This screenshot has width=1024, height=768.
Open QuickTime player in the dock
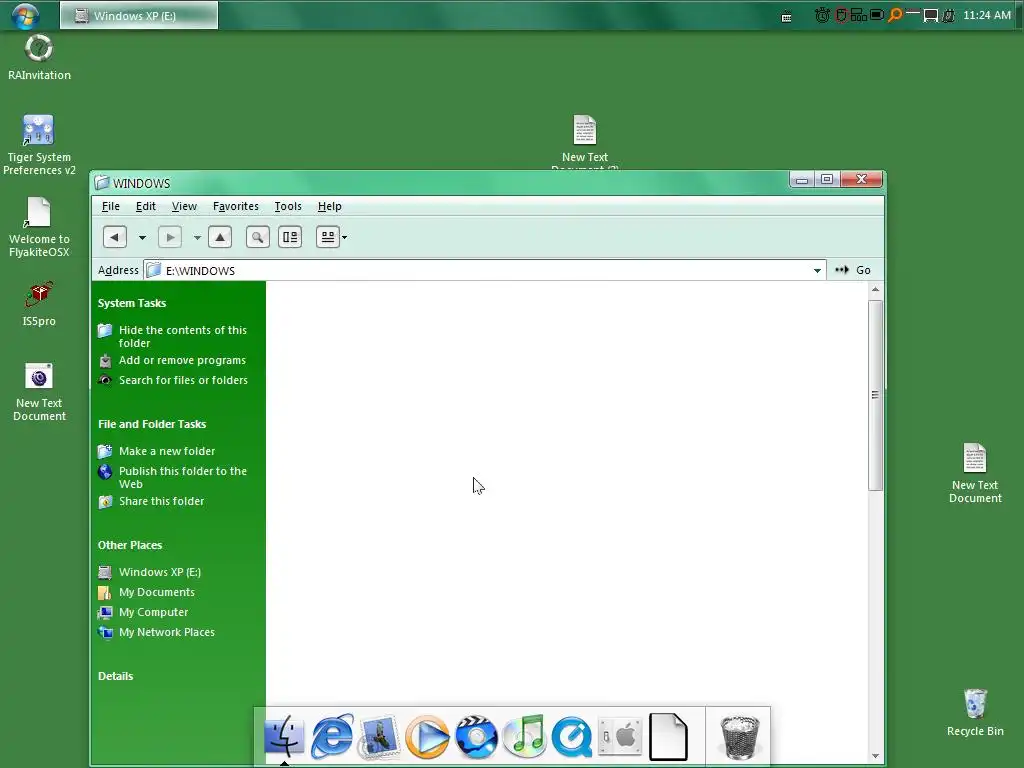pos(572,737)
